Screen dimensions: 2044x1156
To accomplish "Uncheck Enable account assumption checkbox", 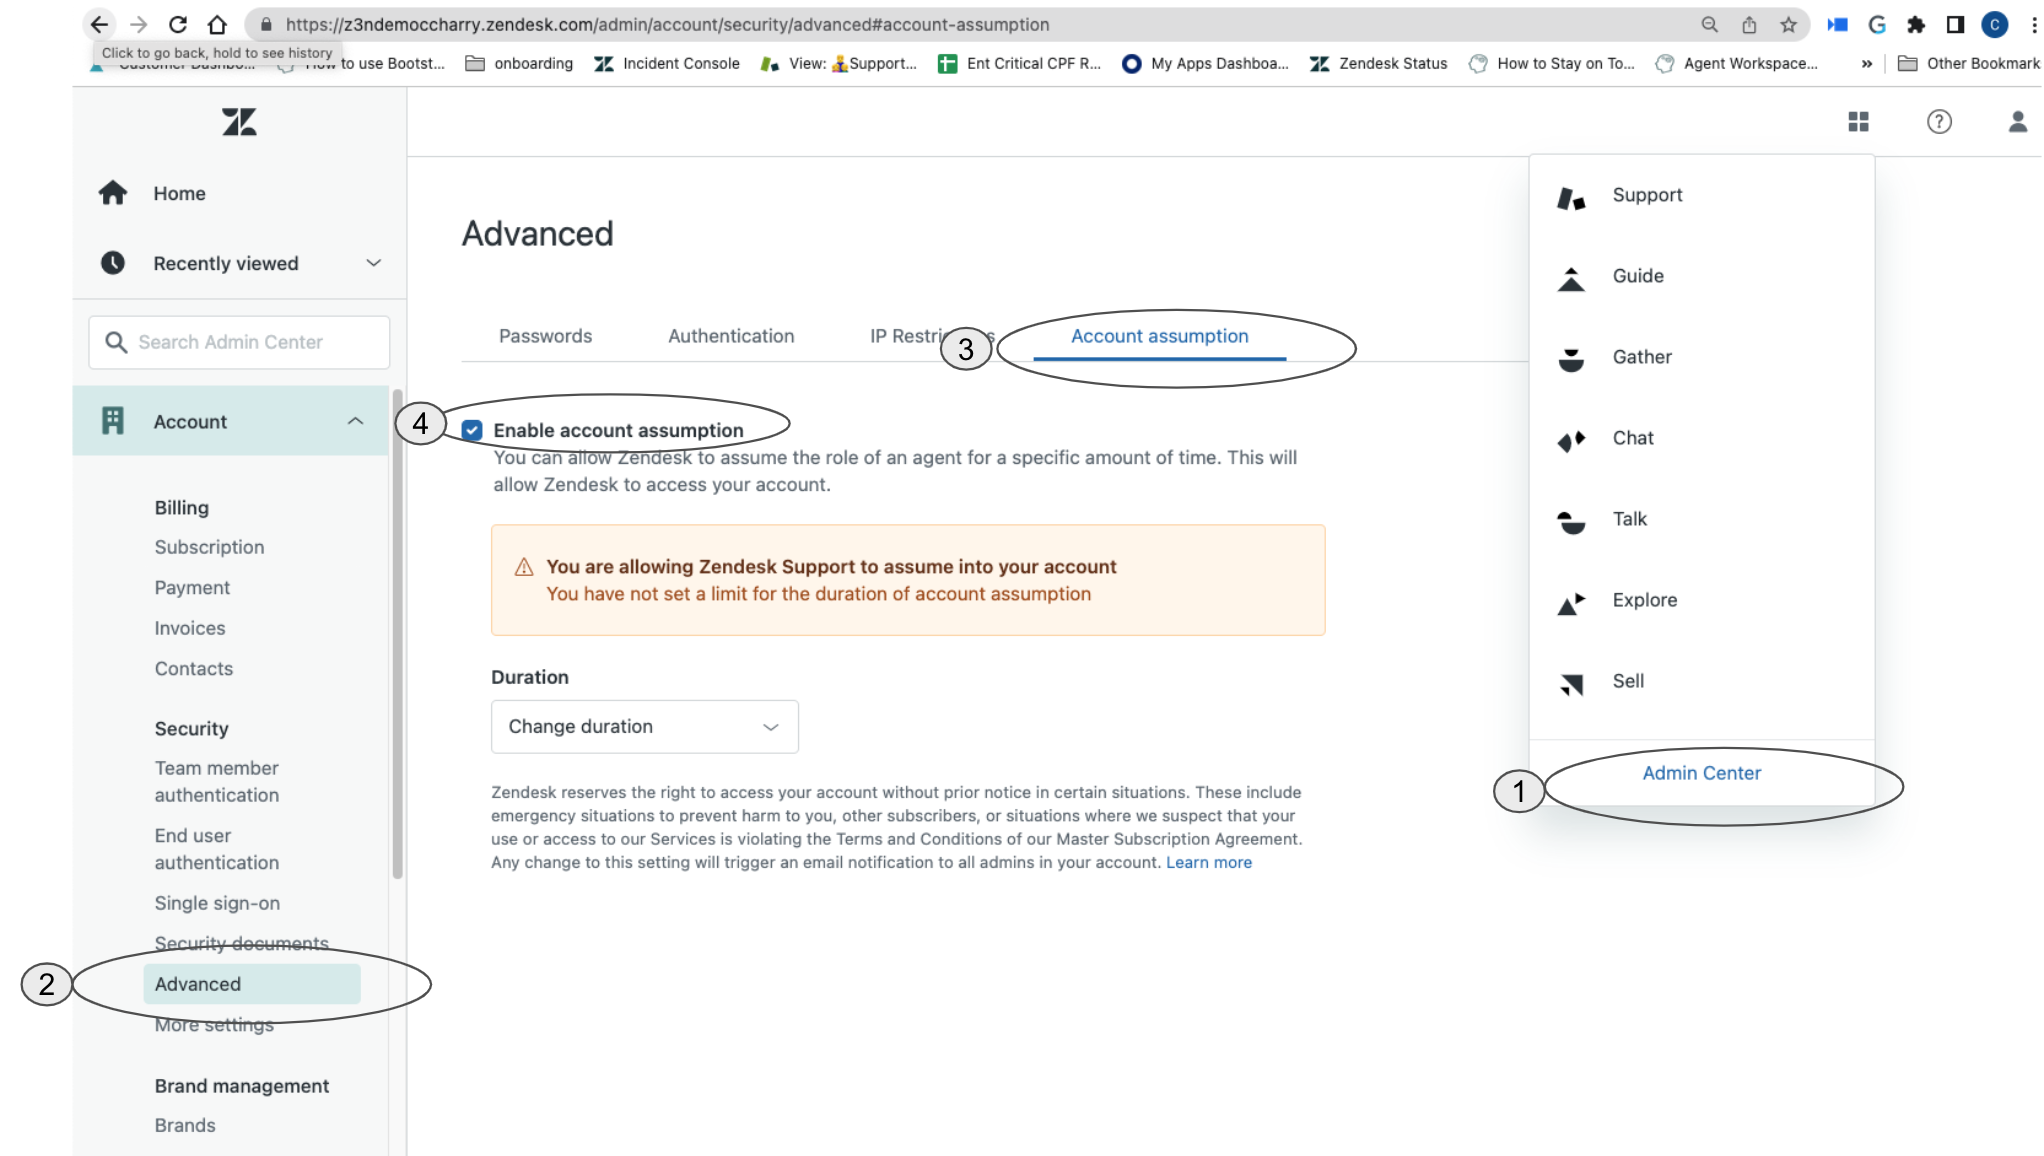I will pos(472,430).
